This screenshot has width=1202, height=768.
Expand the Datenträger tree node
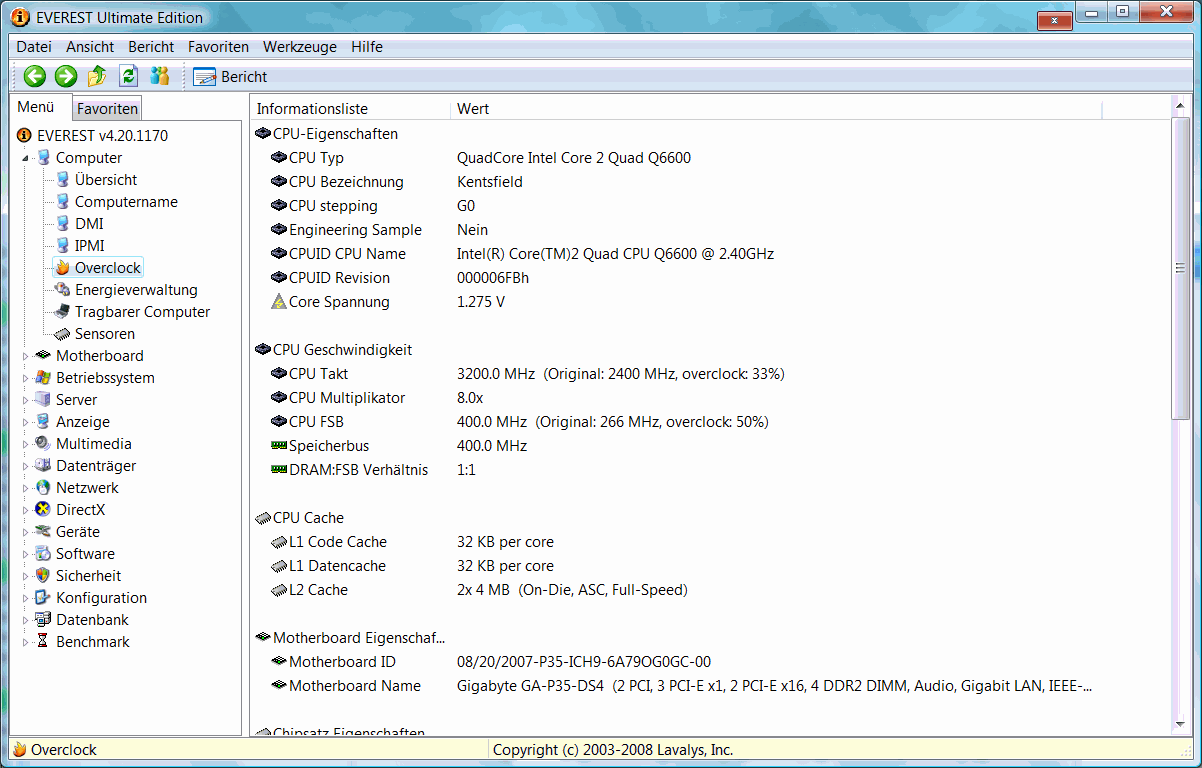coord(25,466)
